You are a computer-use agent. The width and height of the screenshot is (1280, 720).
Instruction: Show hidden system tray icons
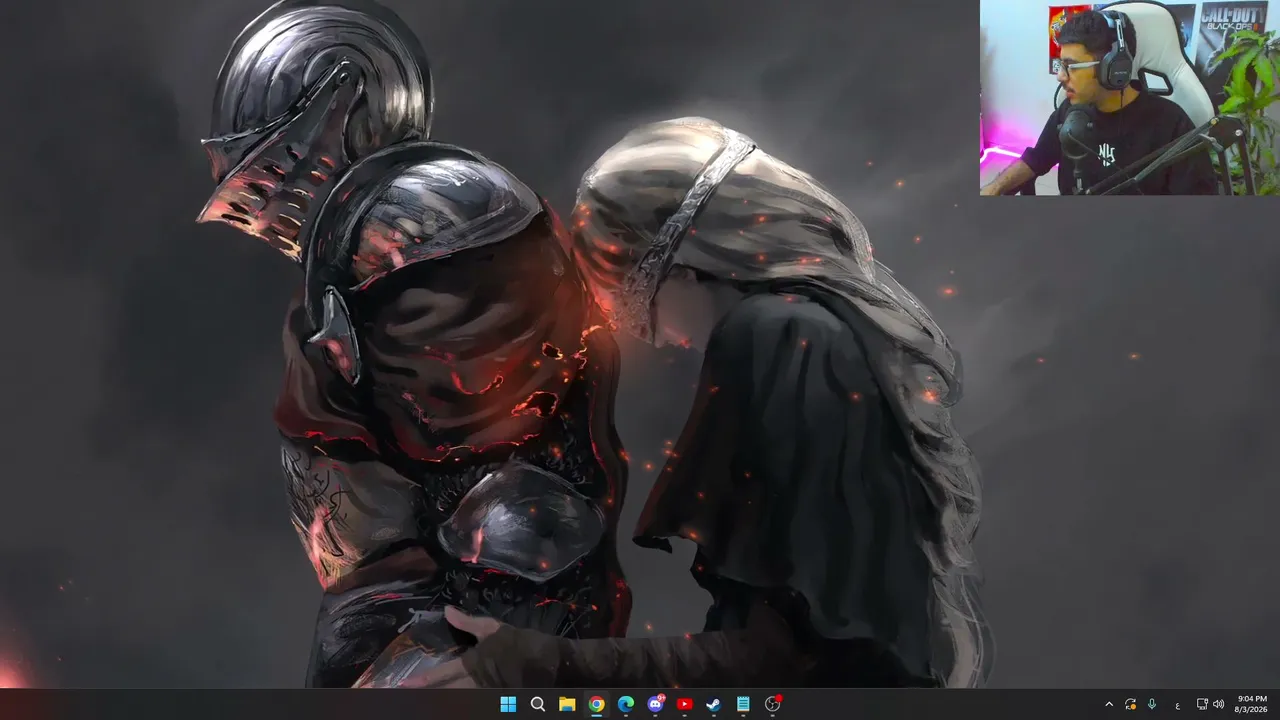(x=1108, y=704)
